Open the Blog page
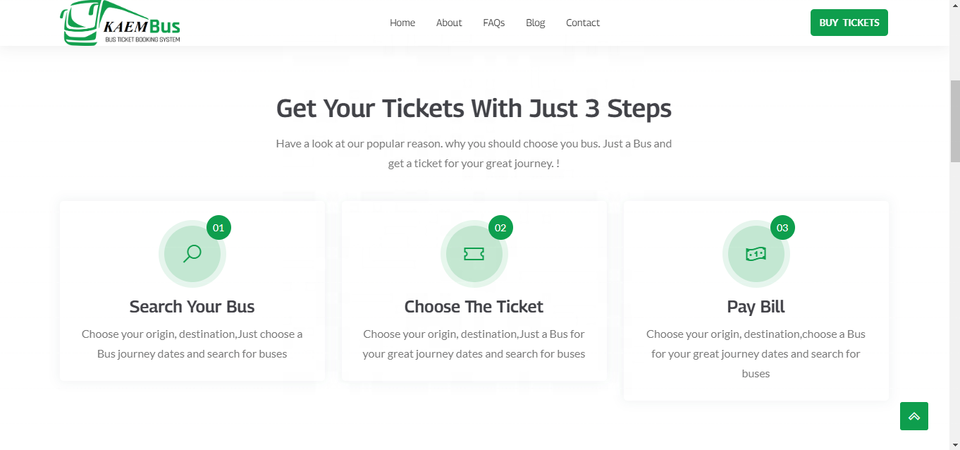 point(536,23)
